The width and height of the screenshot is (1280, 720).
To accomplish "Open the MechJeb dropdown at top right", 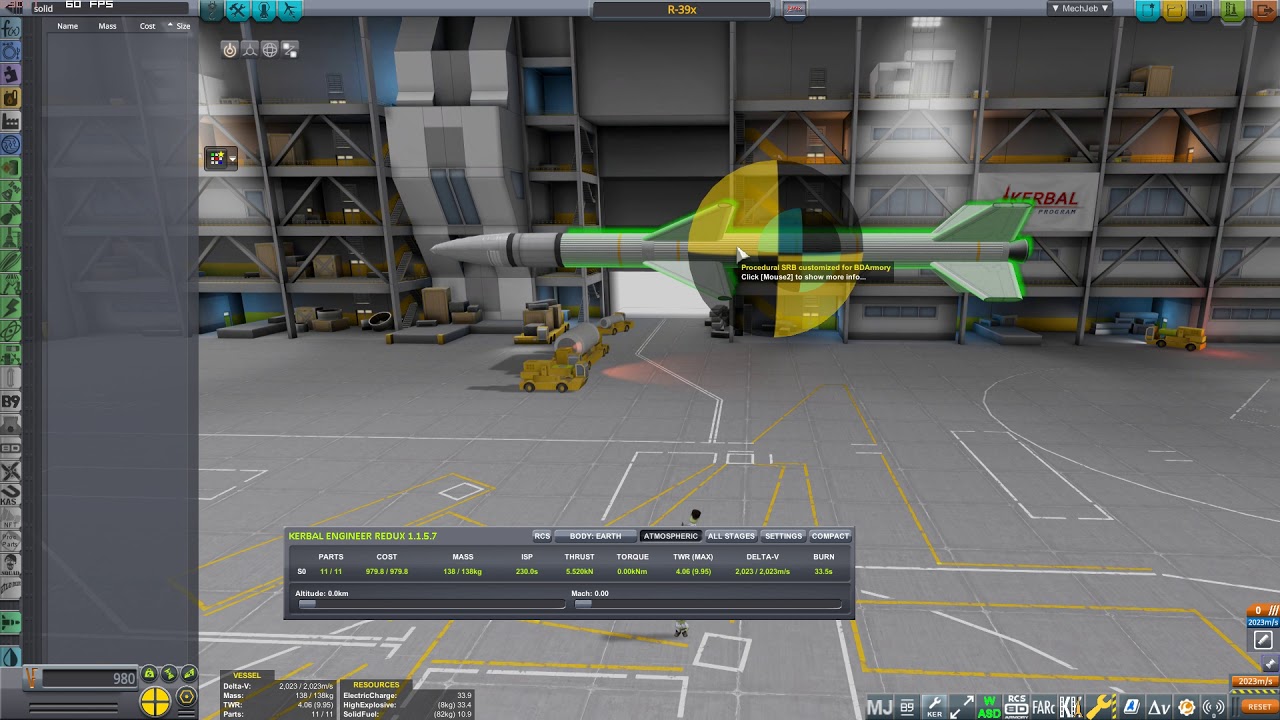I will [x=1080, y=8].
